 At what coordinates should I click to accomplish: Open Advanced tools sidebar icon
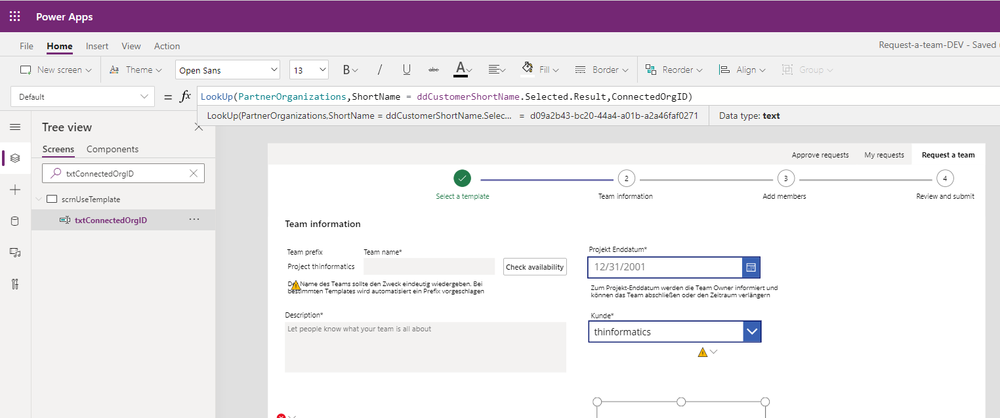tap(15, 285)
